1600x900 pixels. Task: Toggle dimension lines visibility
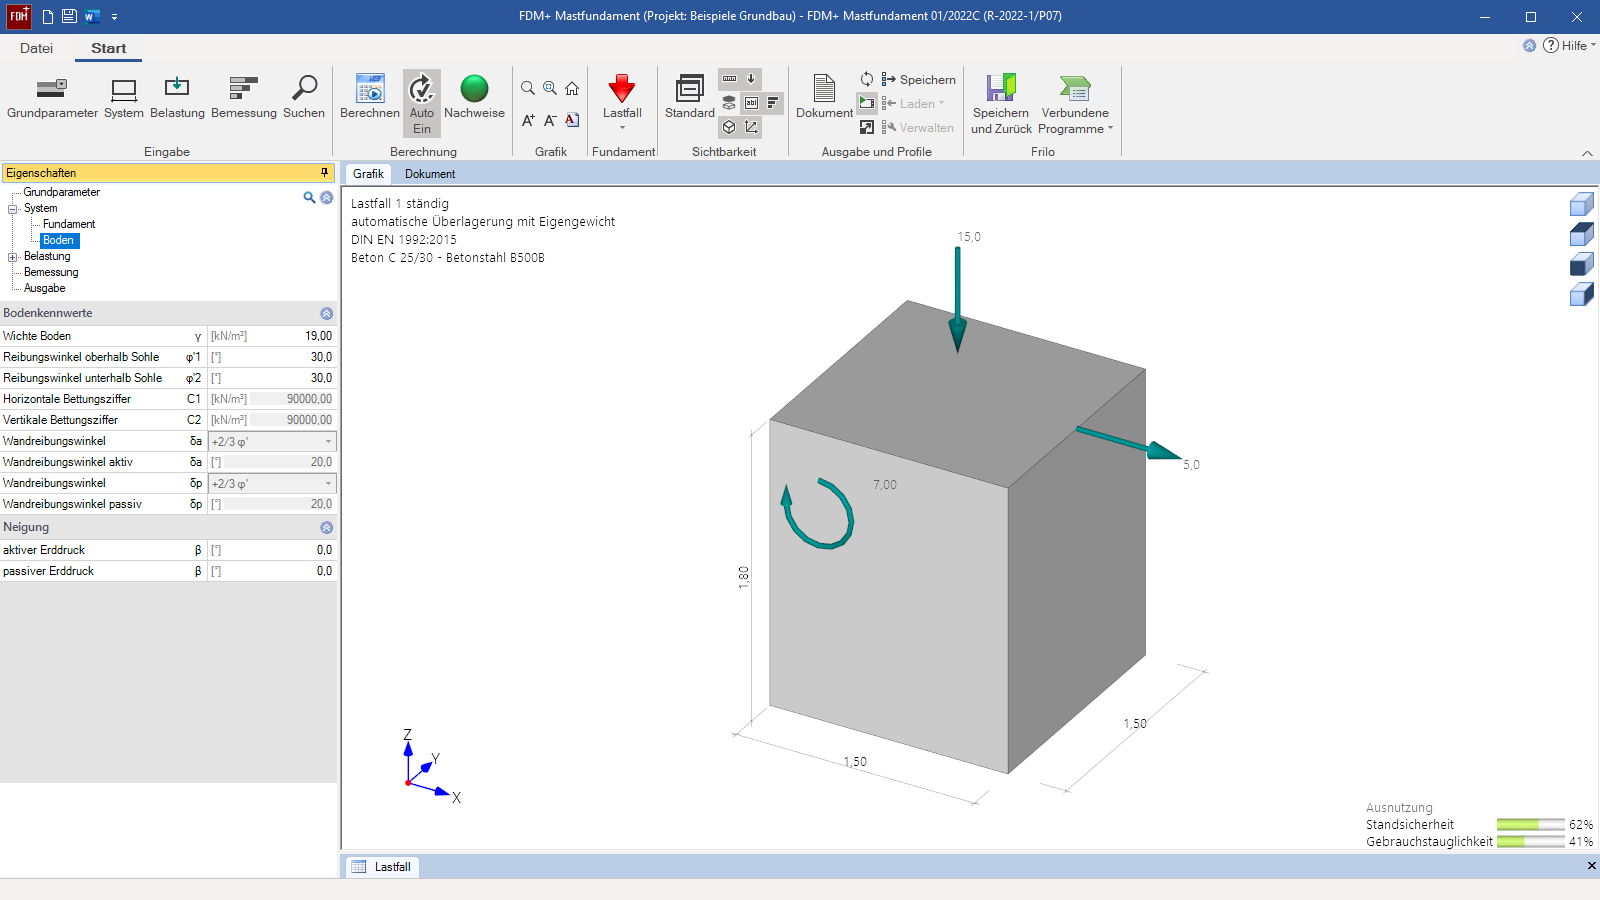pyautogui.click(x=729, y=79)
